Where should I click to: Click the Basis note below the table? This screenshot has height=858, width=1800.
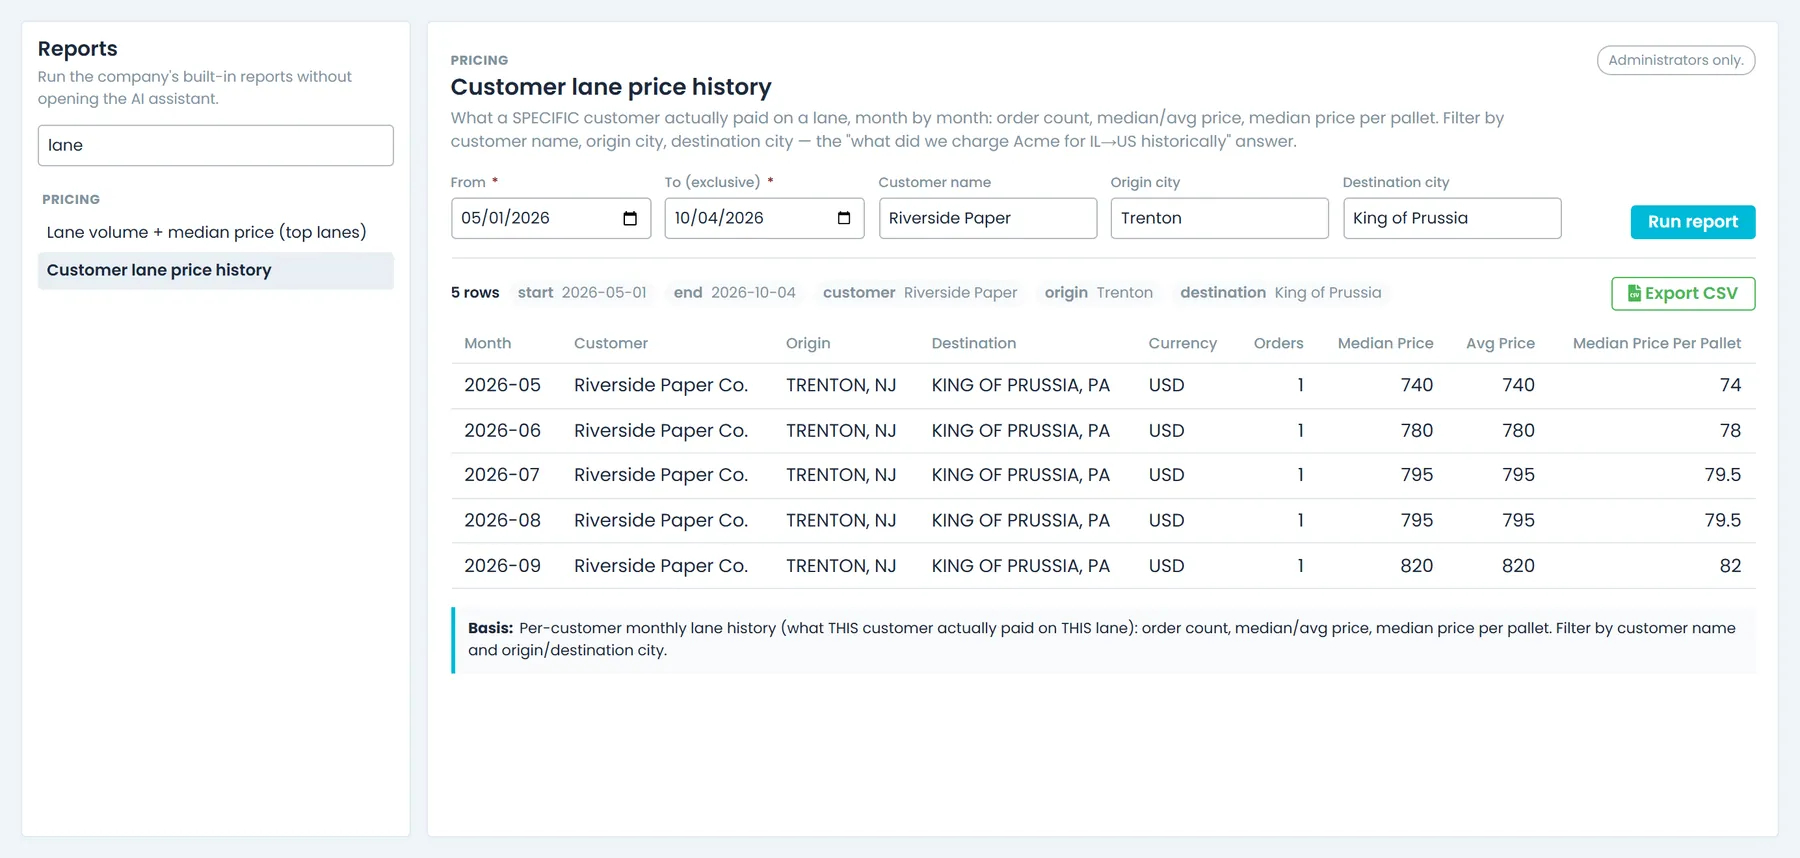(x=1104, y=640)
